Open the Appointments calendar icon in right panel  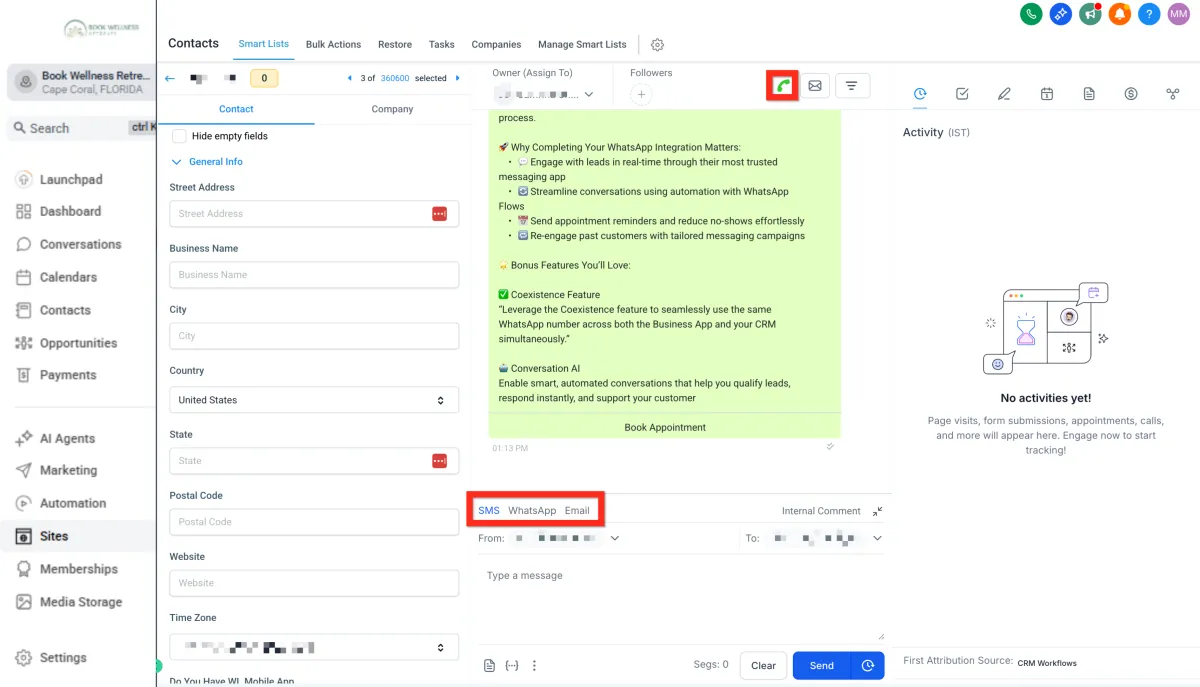coord(1046,93)
